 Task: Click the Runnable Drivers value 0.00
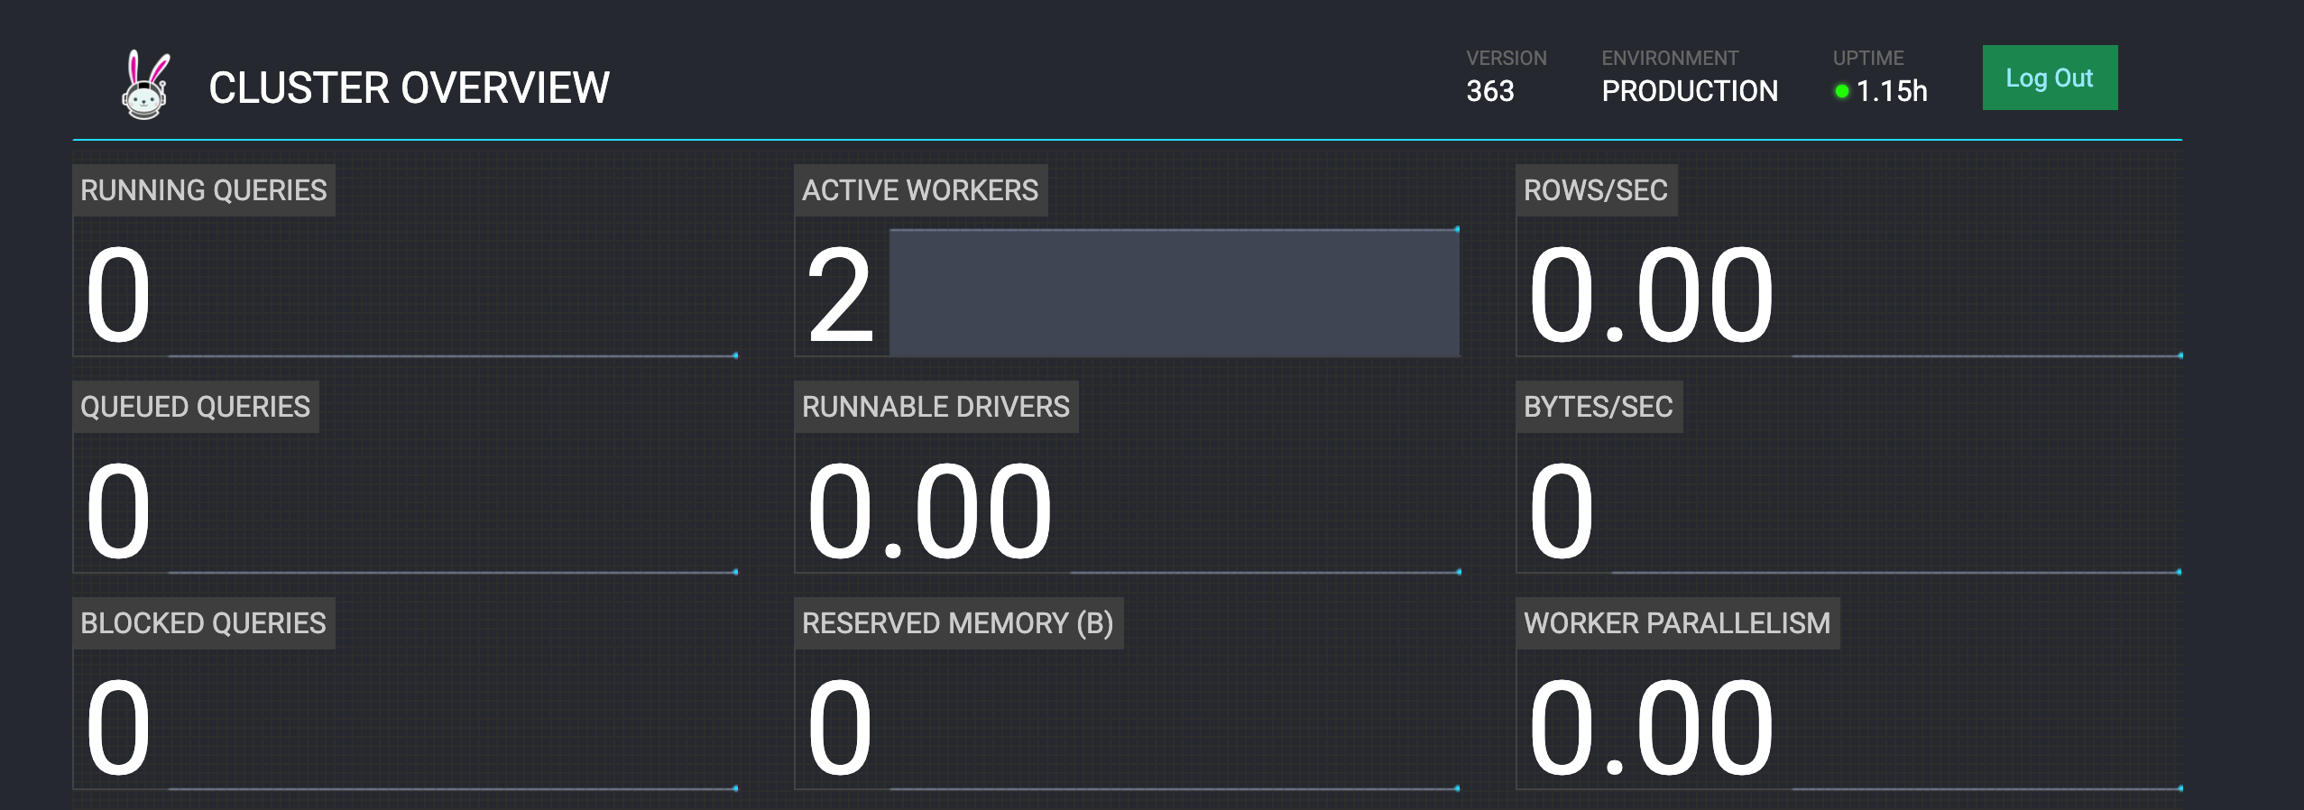pos(929,513)
